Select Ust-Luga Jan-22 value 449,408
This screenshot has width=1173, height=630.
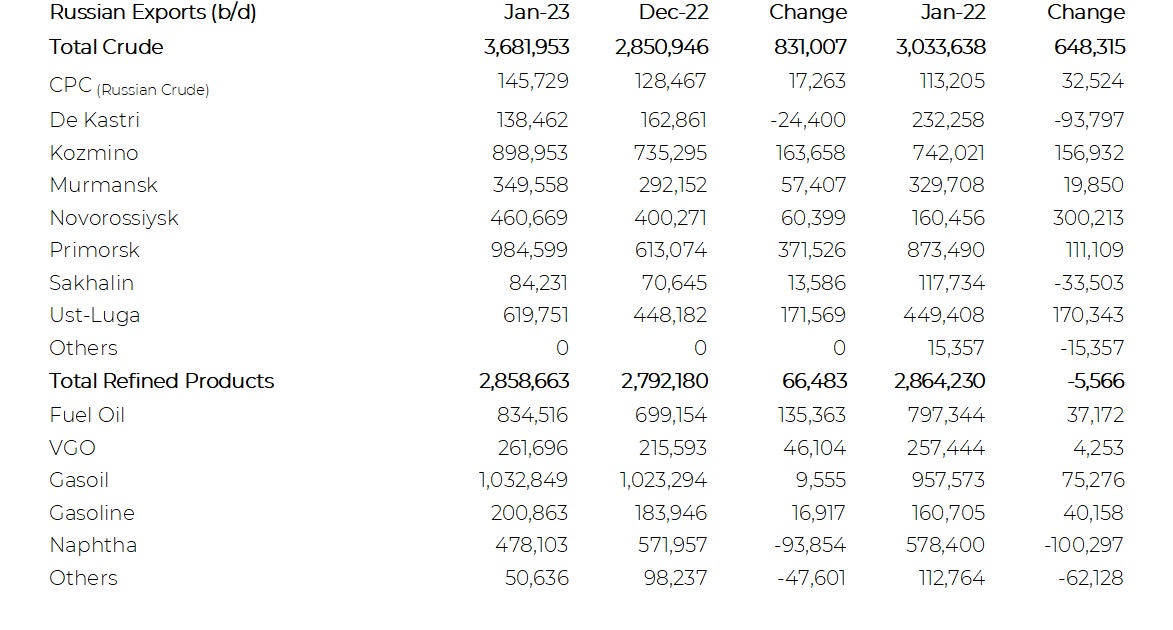tap(943, 315)
